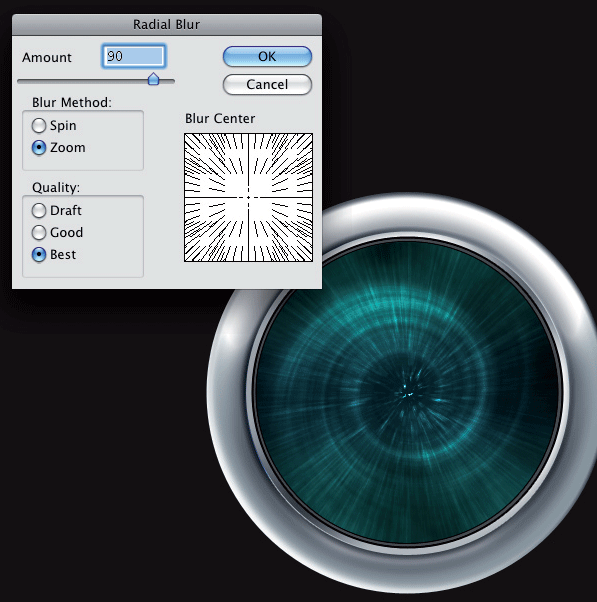
Task: Click the OK button to apply blur
Action: 267,56
